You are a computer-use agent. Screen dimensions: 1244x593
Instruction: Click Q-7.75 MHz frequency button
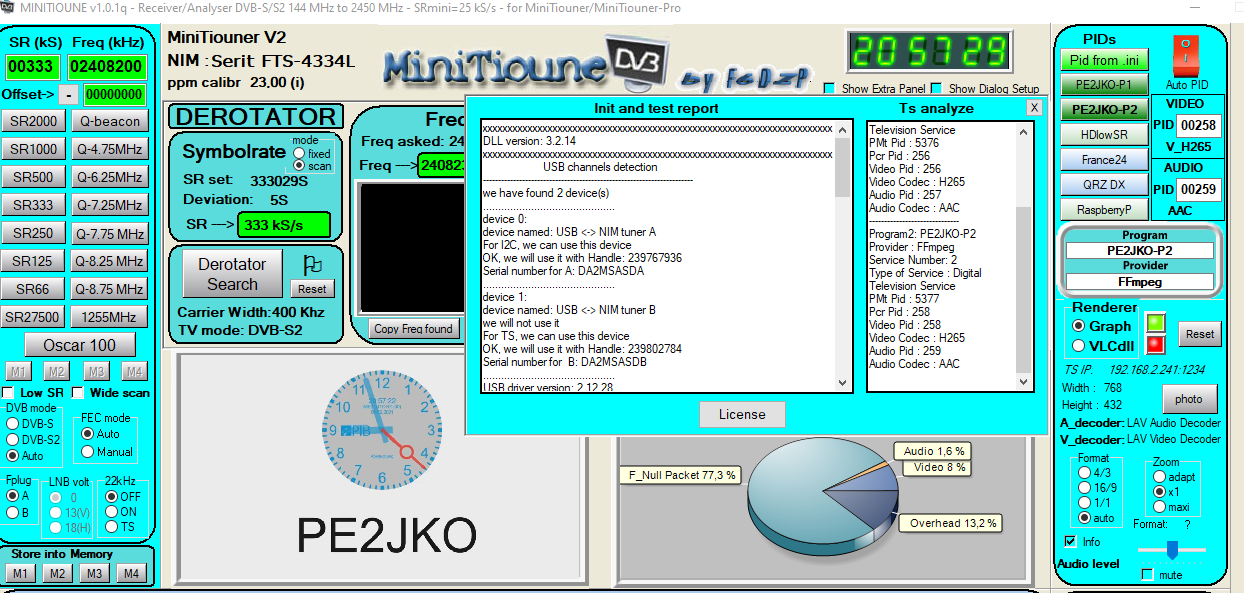[x=109, y=233]
